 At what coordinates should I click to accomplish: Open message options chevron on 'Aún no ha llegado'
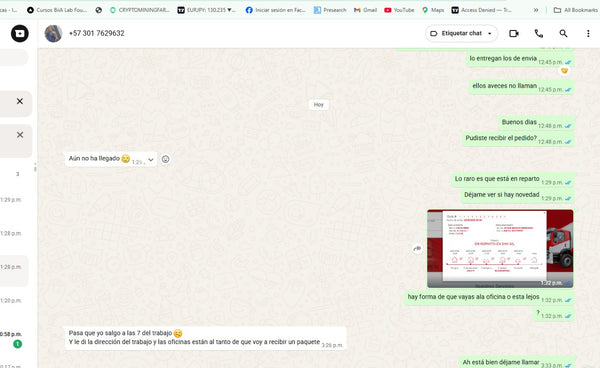point(151,160)
